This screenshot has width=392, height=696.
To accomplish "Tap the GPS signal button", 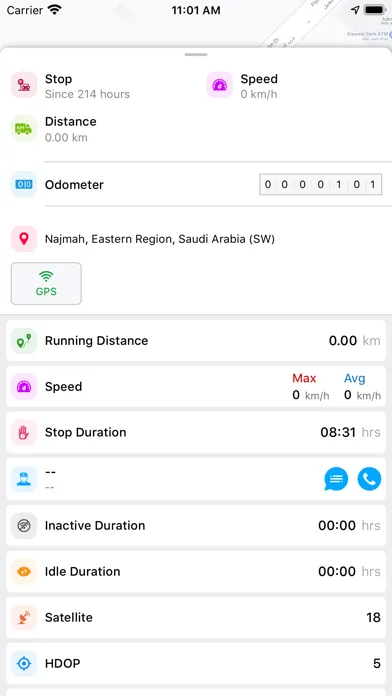I will (x=46, y=284).
